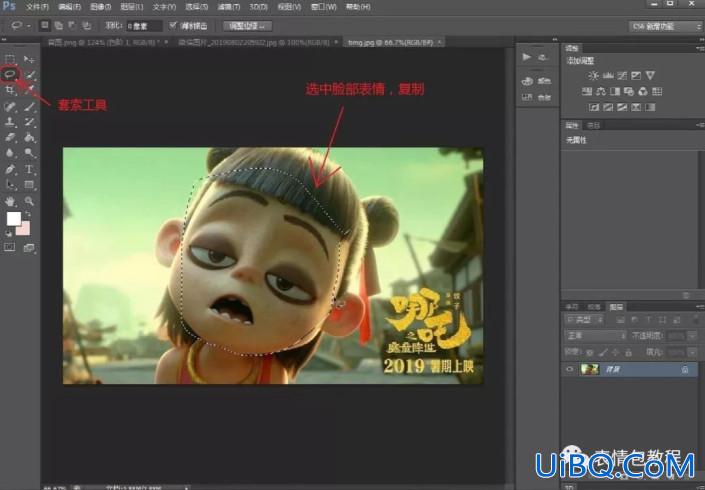This screenshot has width=705, height=490.
Task: Select the Rectangular Marquee tool
Action: click(x=10, y=59)
